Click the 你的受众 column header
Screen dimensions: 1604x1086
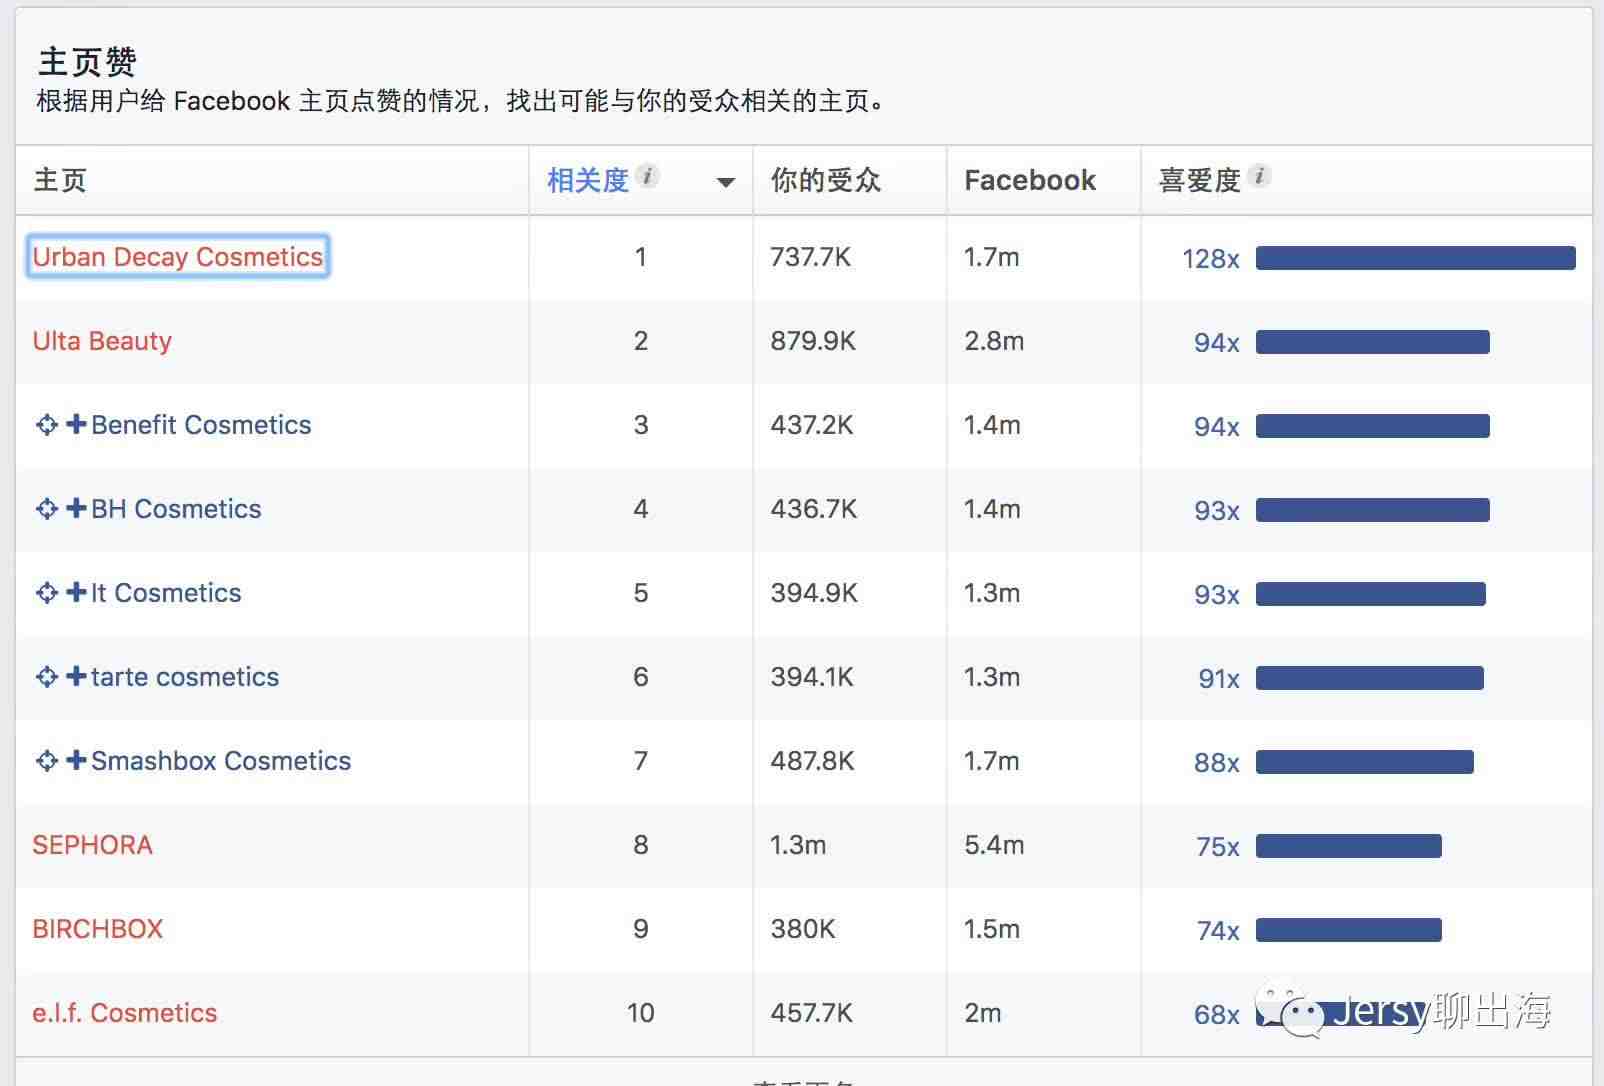826,180
